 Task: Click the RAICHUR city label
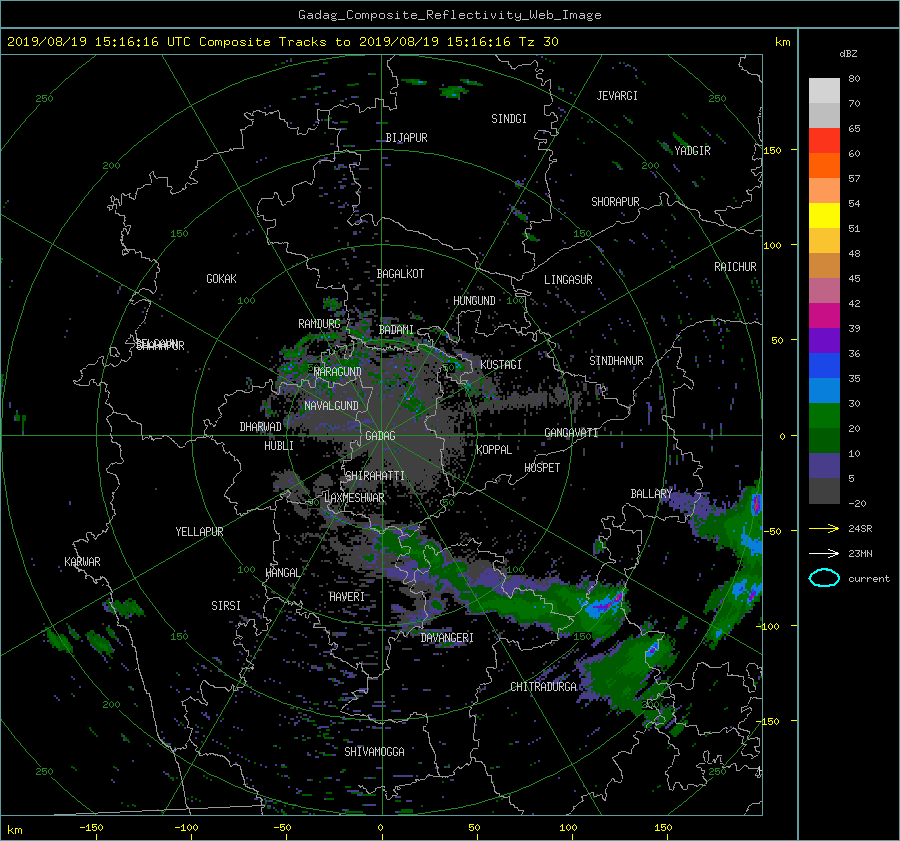(x=735, y=267)
